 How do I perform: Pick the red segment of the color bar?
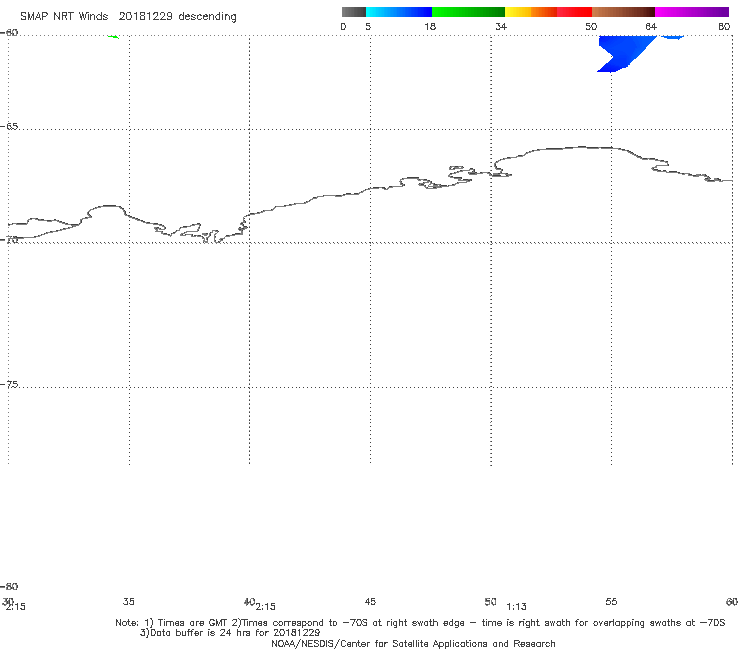coord(574,12)
